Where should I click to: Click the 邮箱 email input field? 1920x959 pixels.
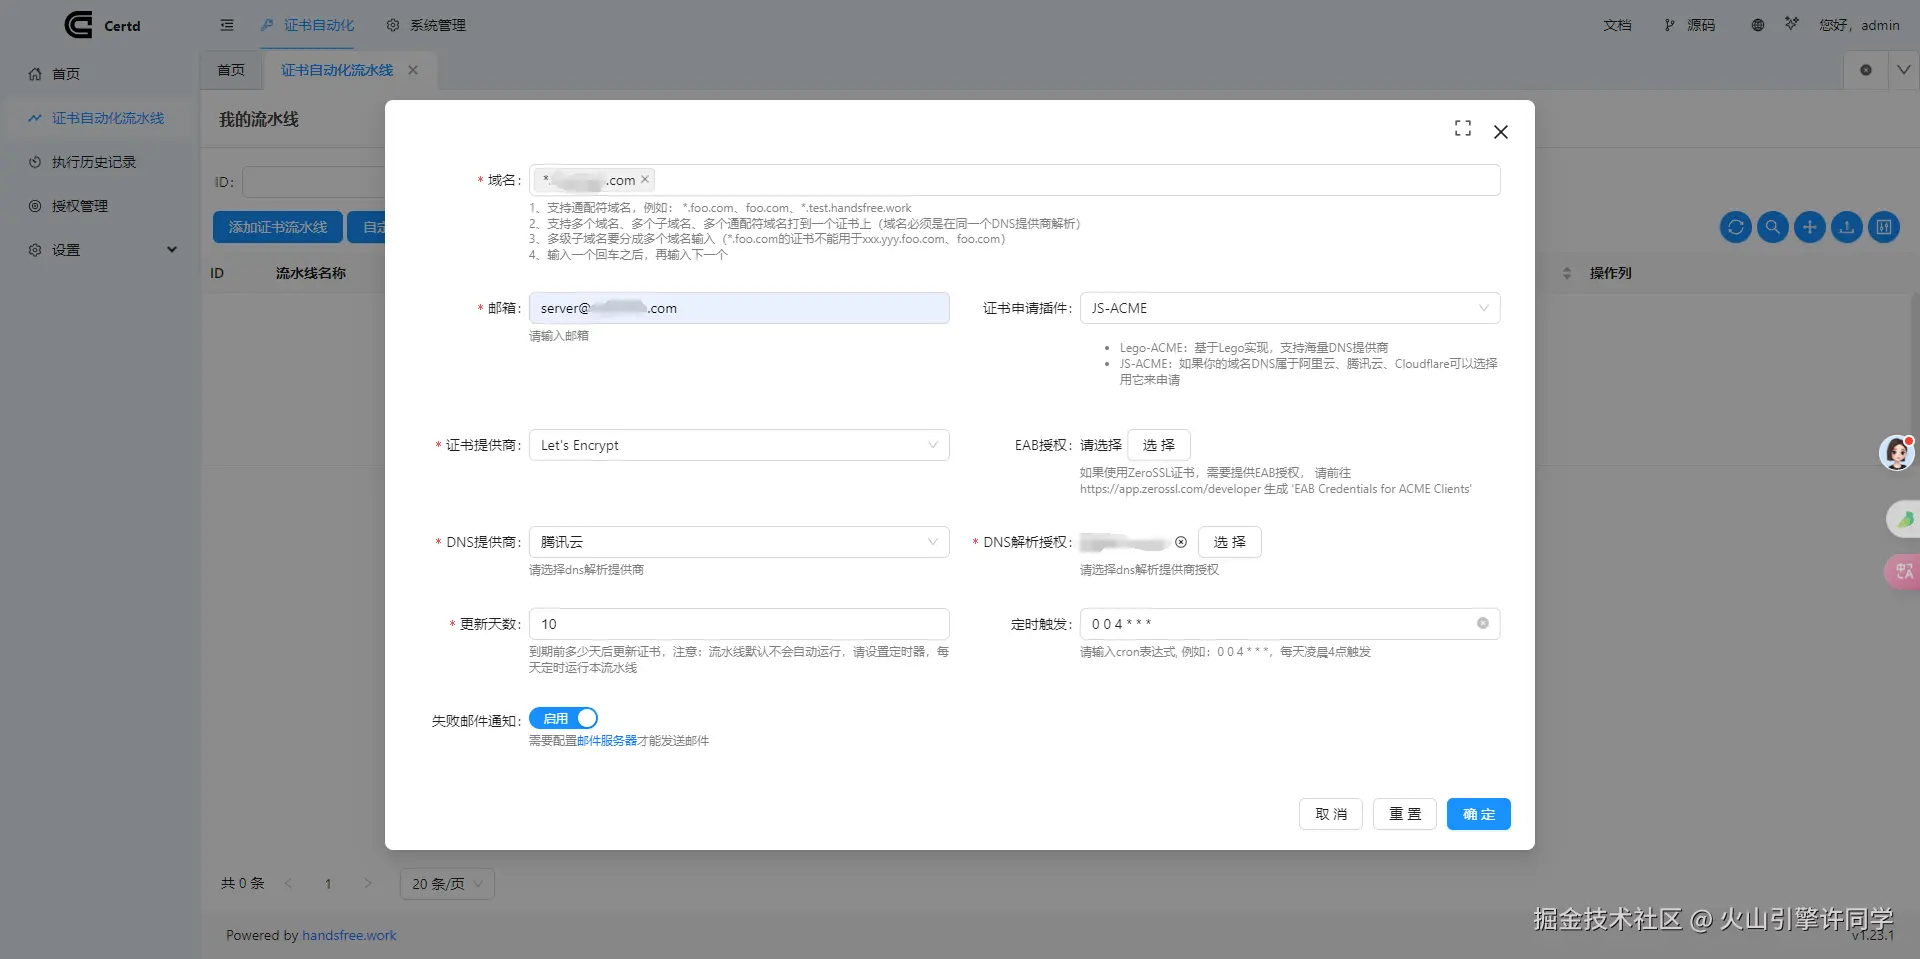pos(739,308)
